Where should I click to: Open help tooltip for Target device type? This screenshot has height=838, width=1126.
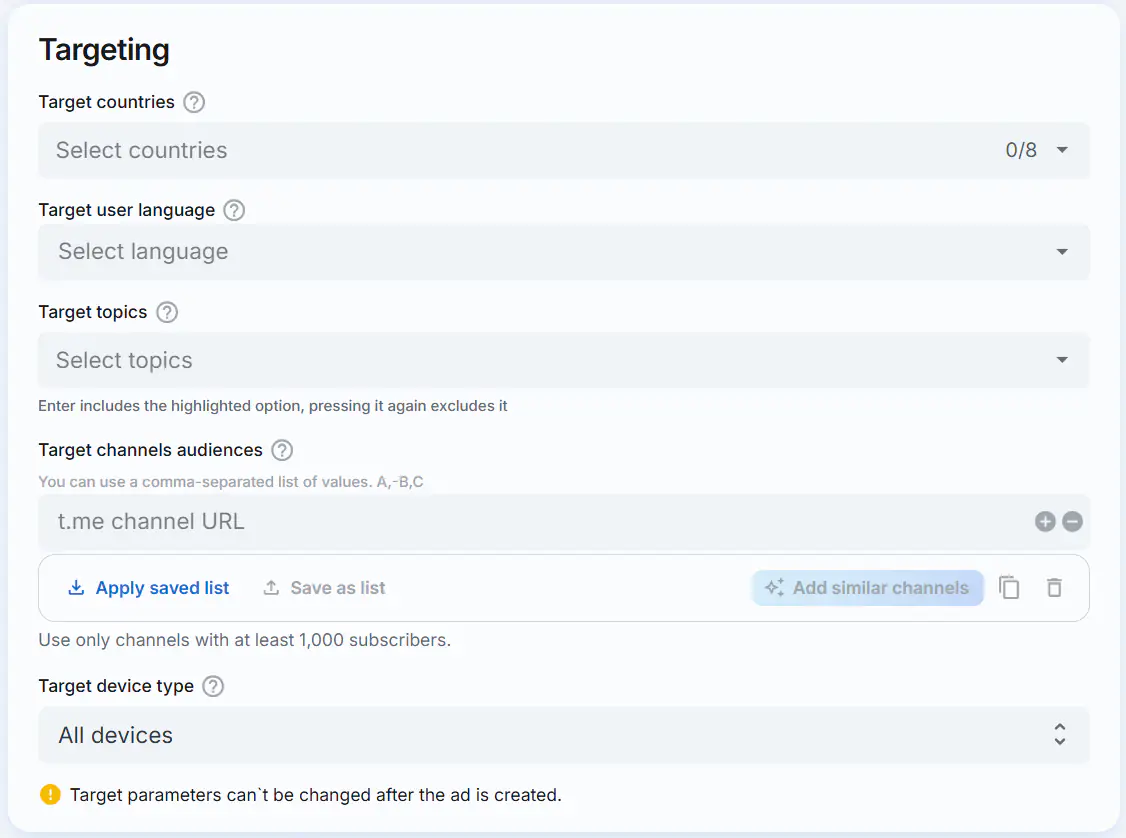pos(213,686)
